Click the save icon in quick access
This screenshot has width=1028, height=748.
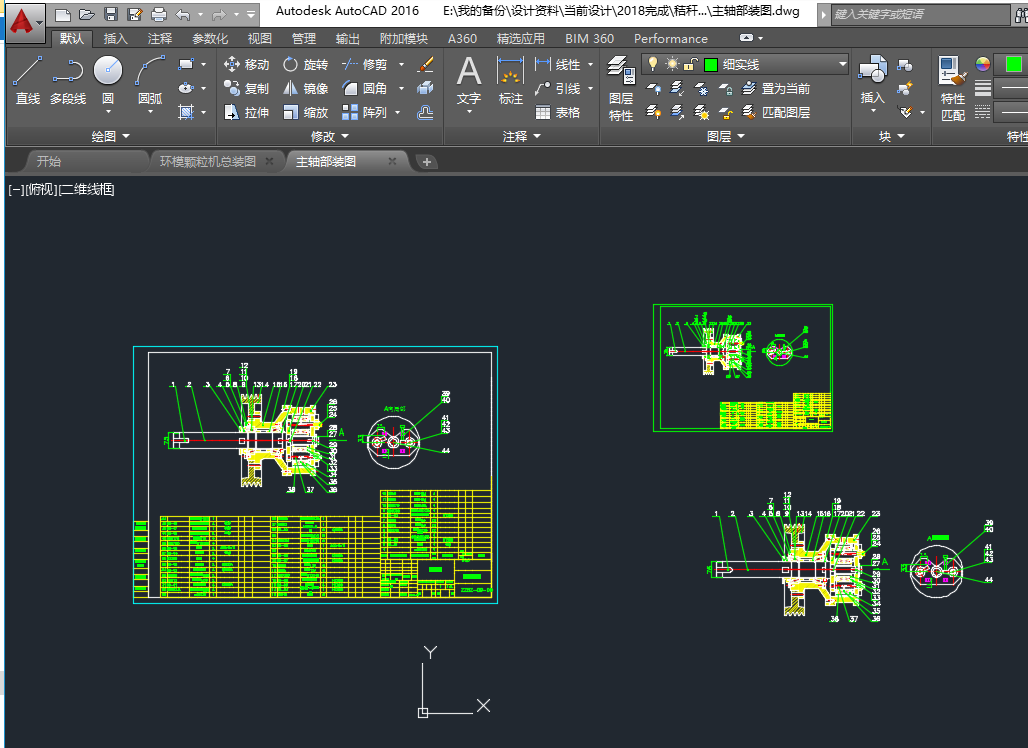[111, 14]
